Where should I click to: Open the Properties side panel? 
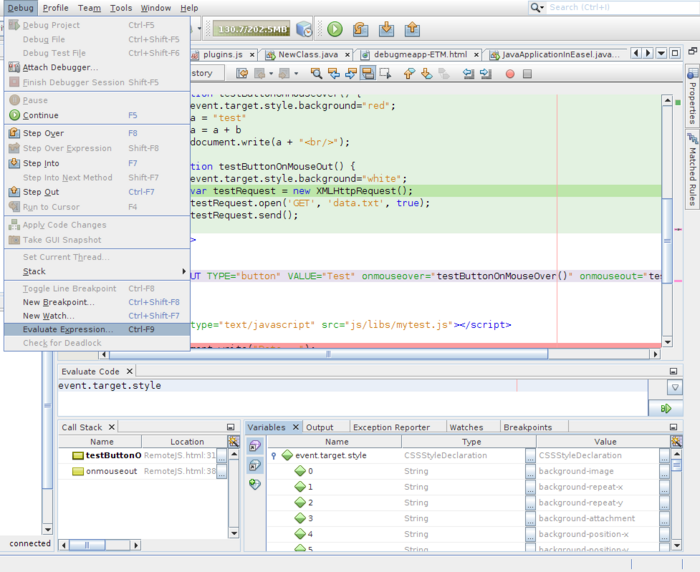[692, 98]
